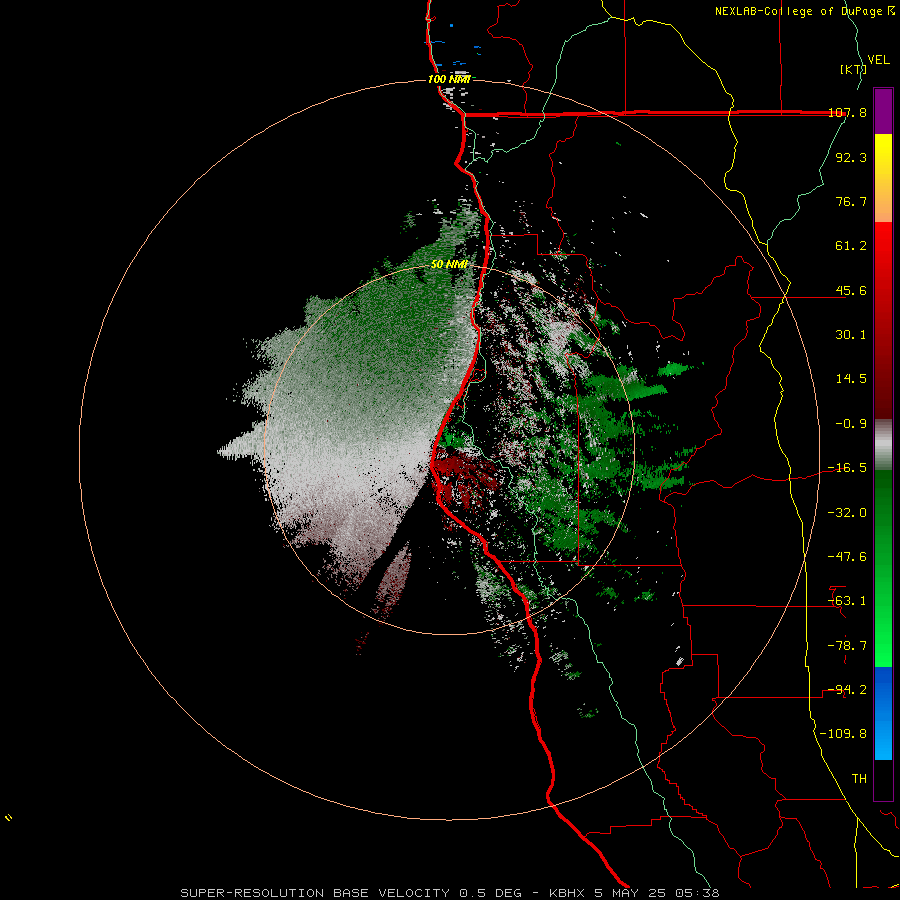Click the -78.7 velocity scale value
The width and height of the screenshot is (900, 900).
point(847,646)
